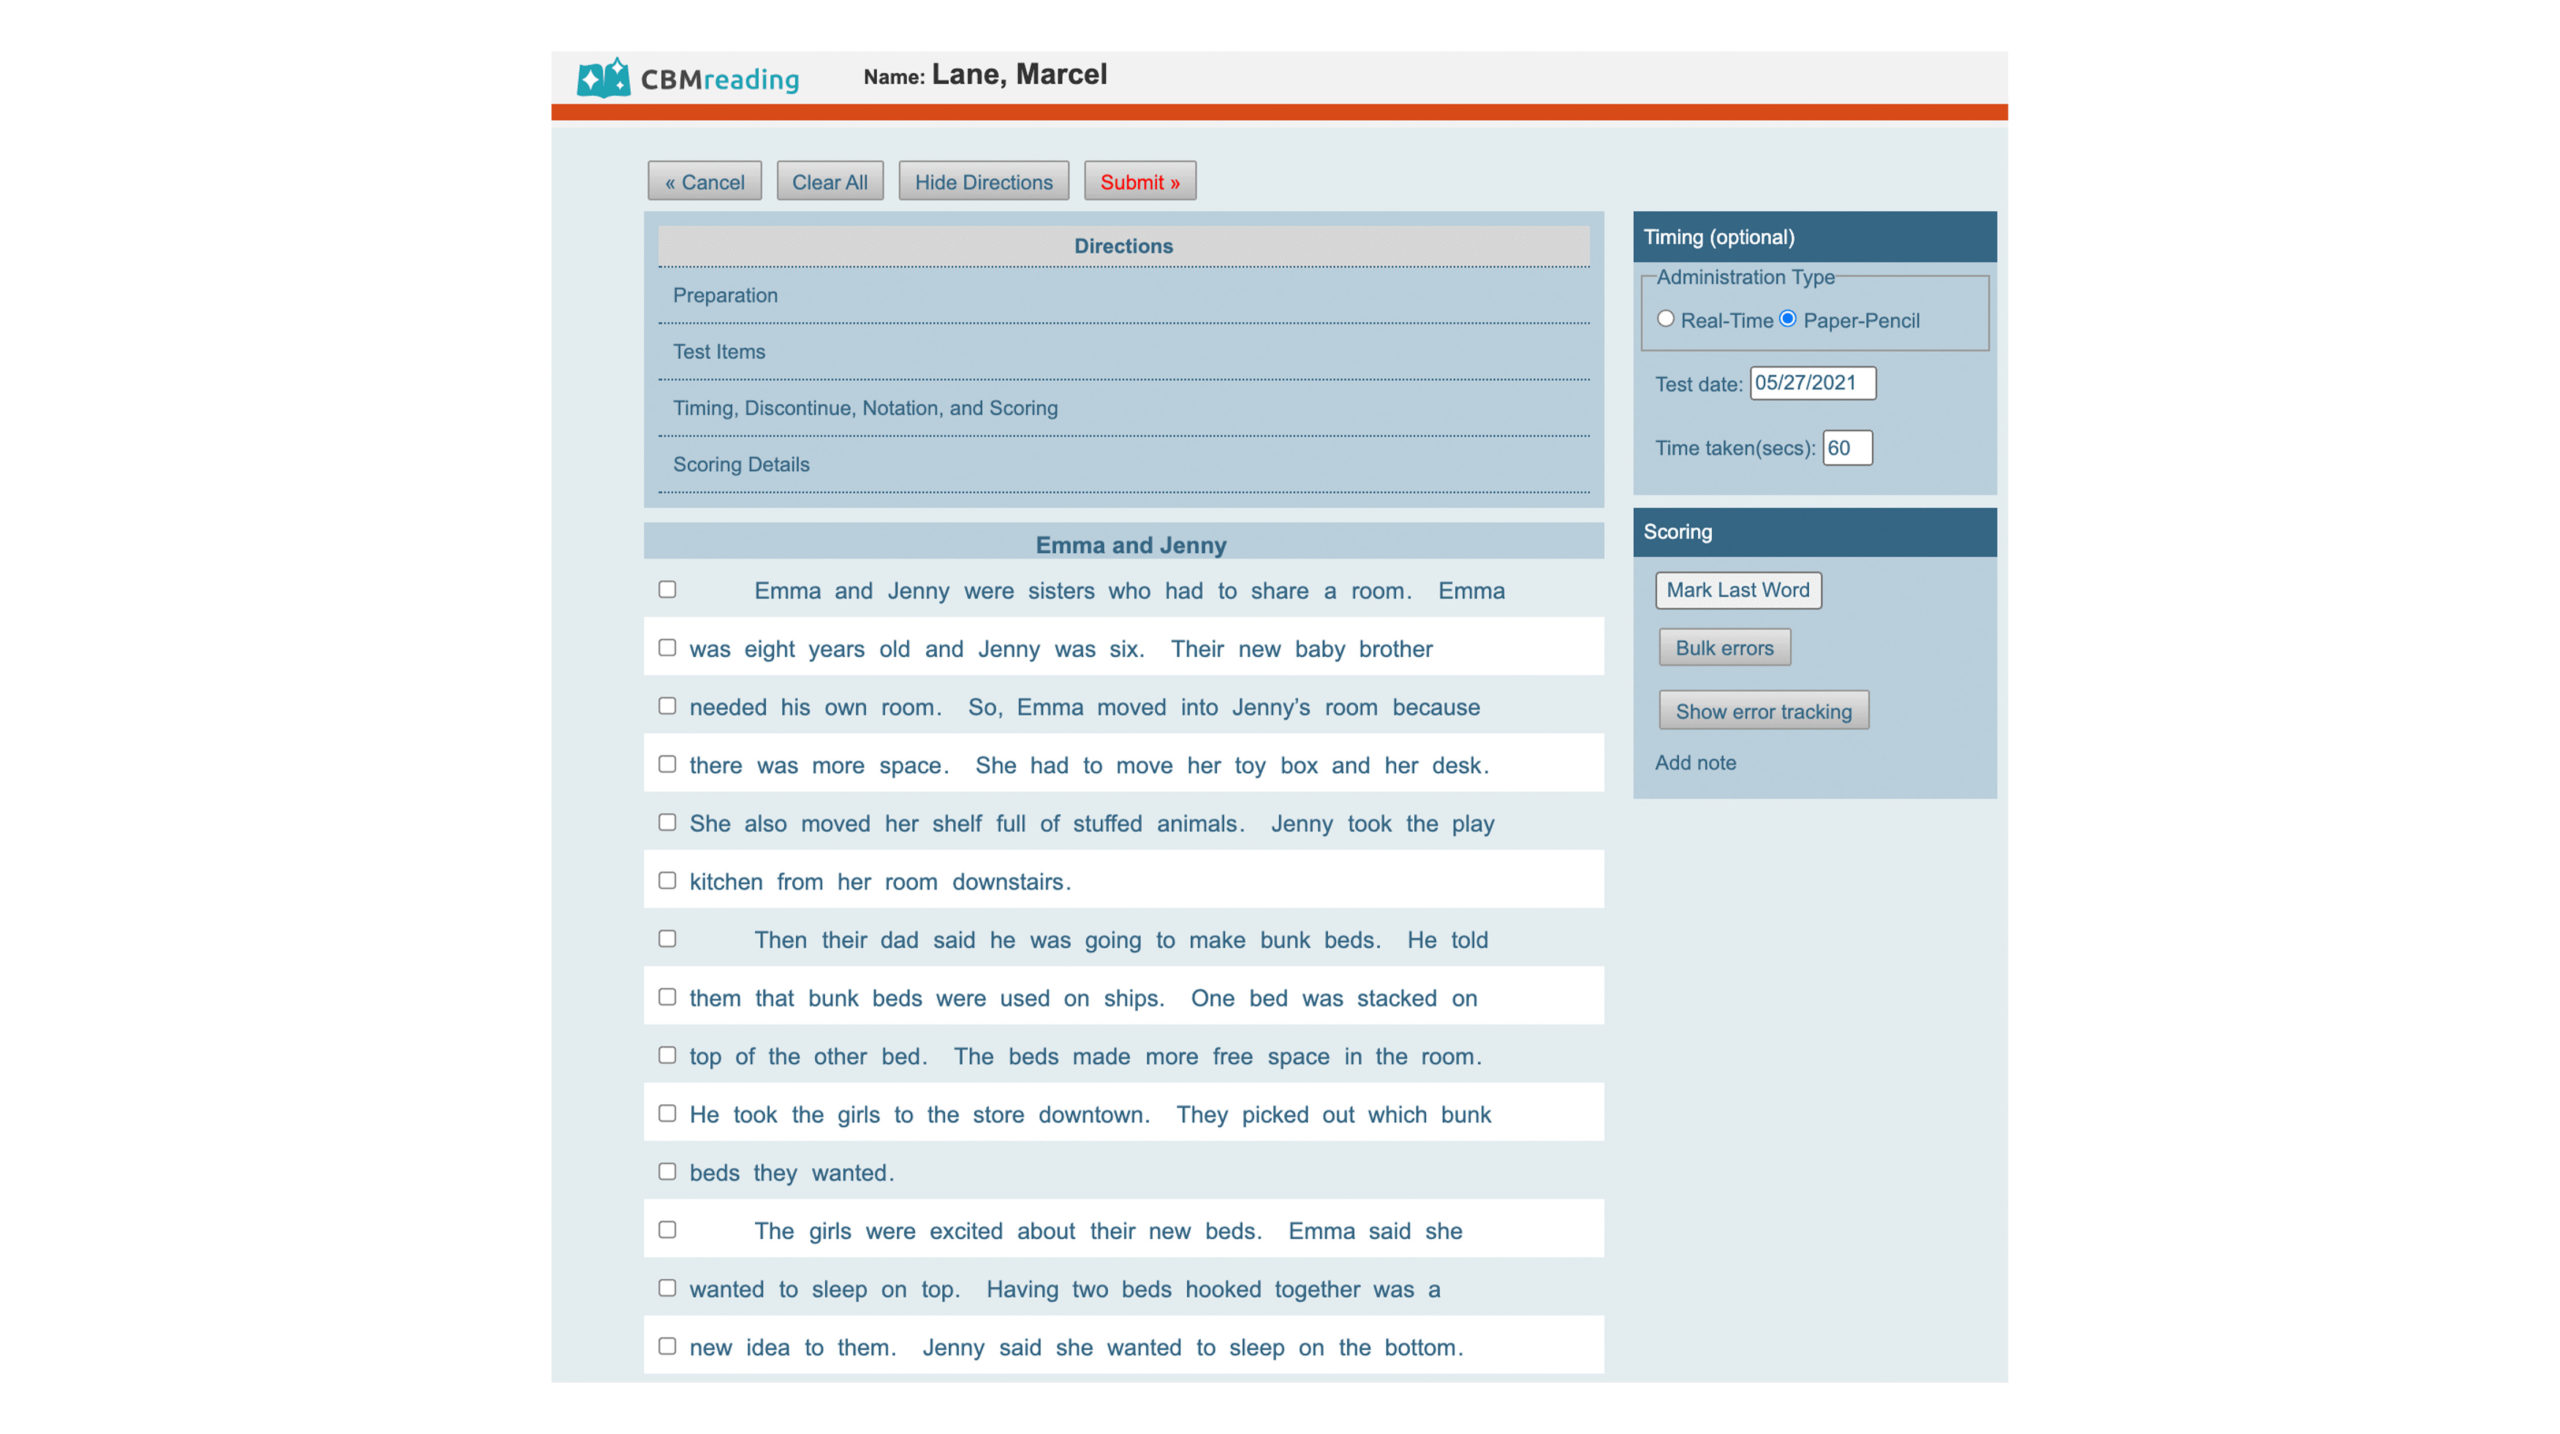Click the Add note link

pyautogui.click(x=1695, y=762)
